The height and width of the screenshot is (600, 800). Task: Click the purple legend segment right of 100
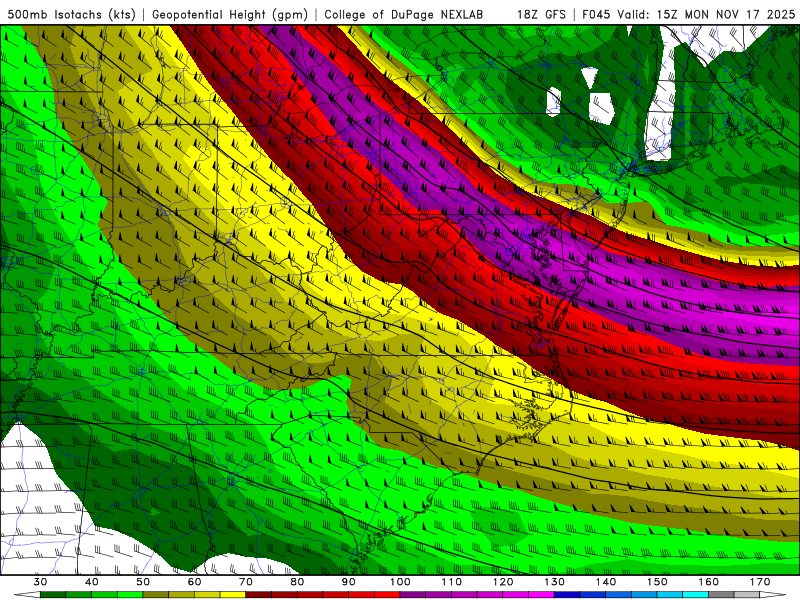(413, 595)
